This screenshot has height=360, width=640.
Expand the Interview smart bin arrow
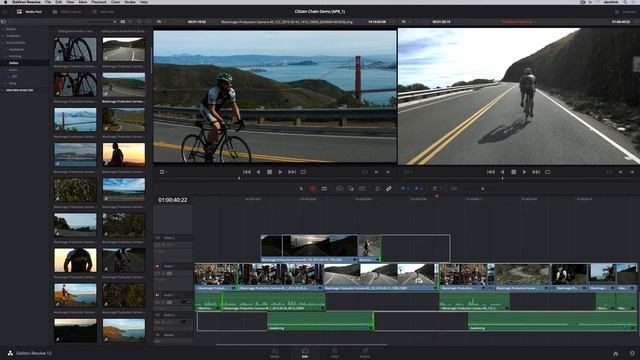pyautogui.click(x=3, y=90)
